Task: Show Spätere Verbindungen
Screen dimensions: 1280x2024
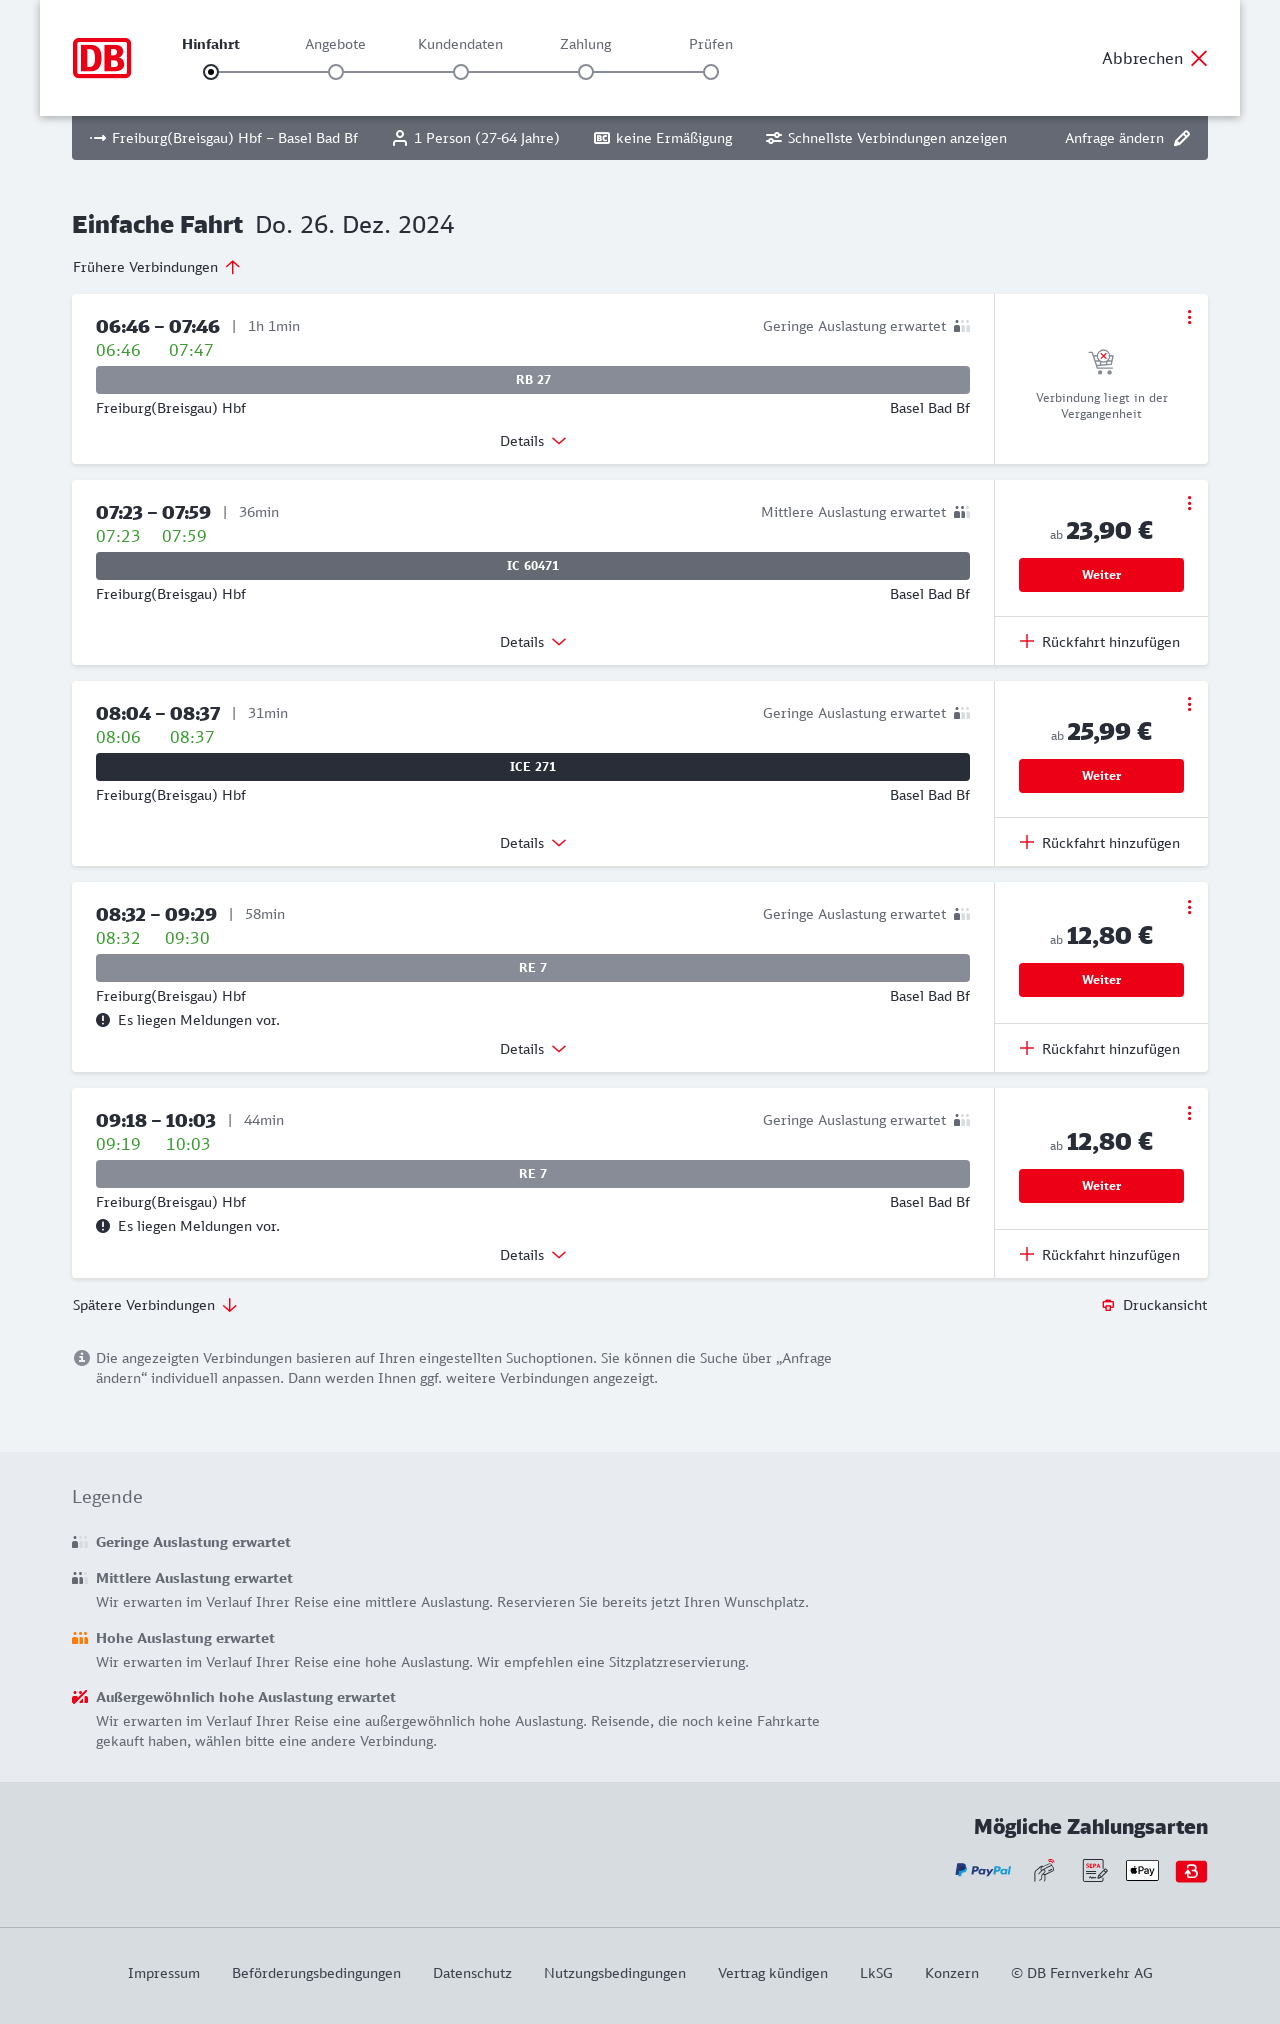Action: (x=155, y=1305)
